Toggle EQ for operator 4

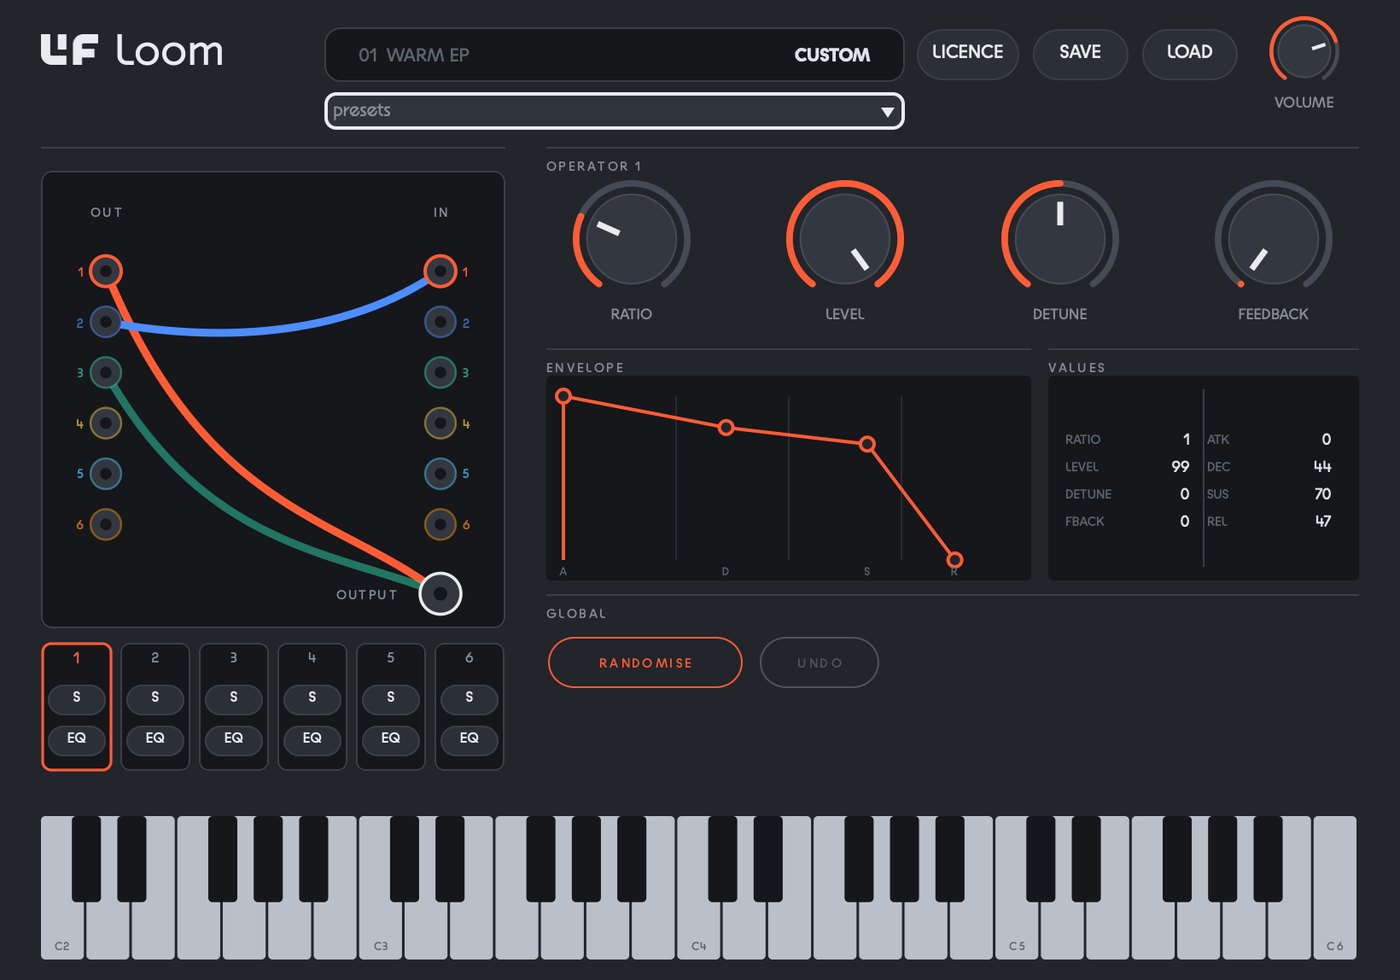point(312,739)
